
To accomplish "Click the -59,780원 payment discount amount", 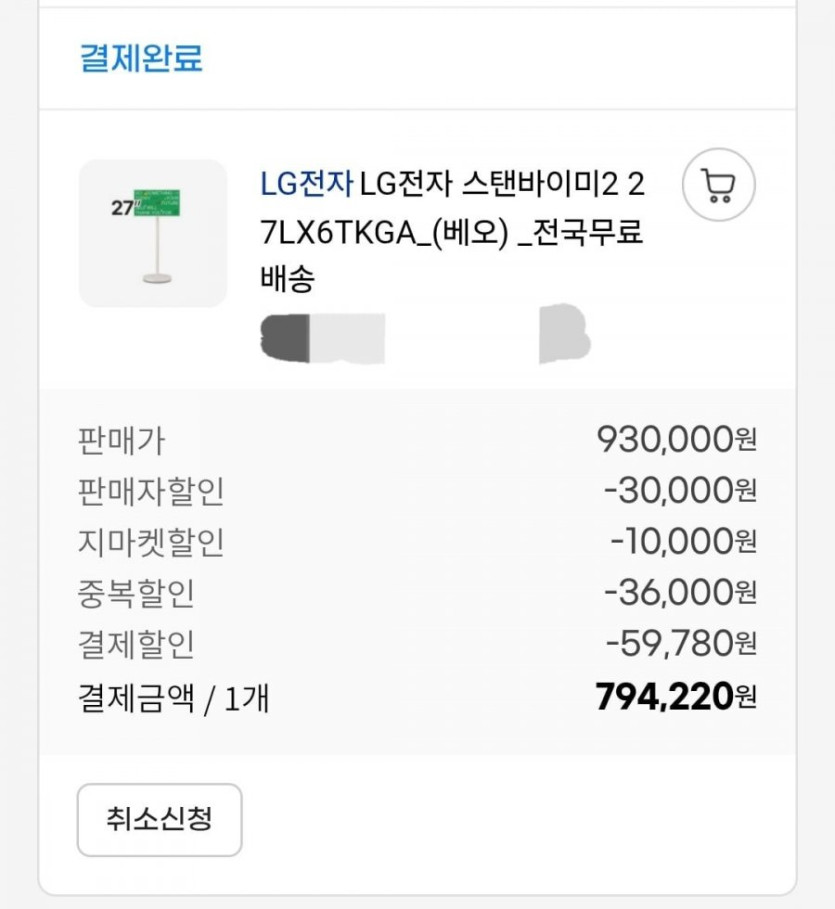I will 680,644.
